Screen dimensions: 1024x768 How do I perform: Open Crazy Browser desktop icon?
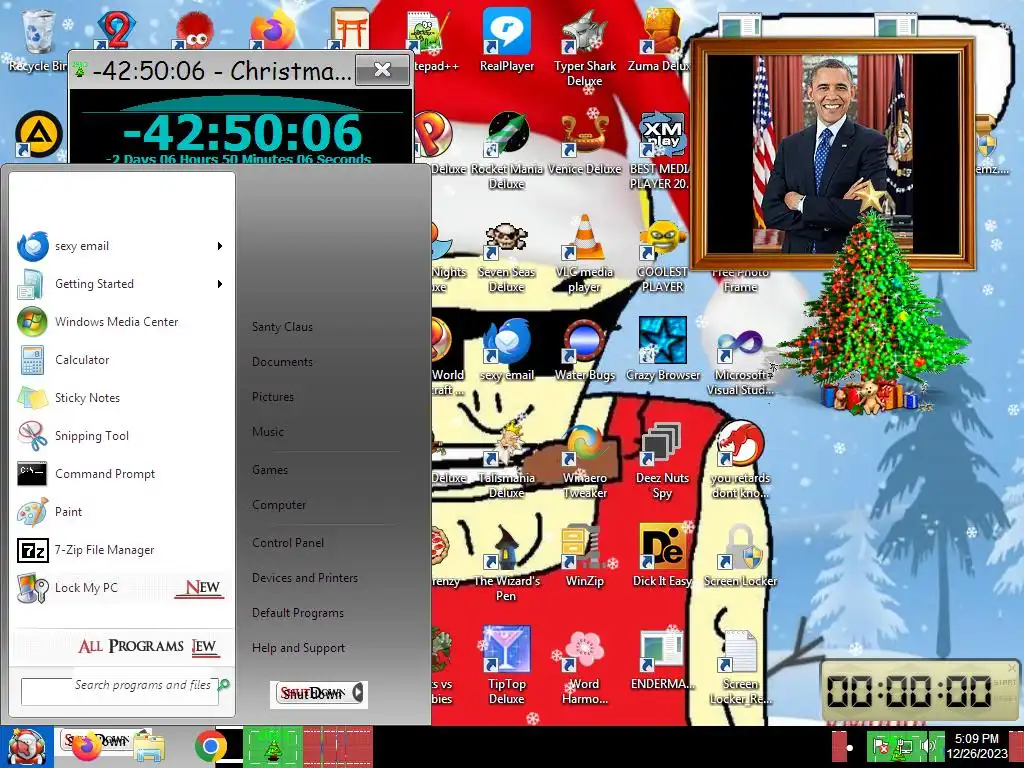[x=662, y=349]
